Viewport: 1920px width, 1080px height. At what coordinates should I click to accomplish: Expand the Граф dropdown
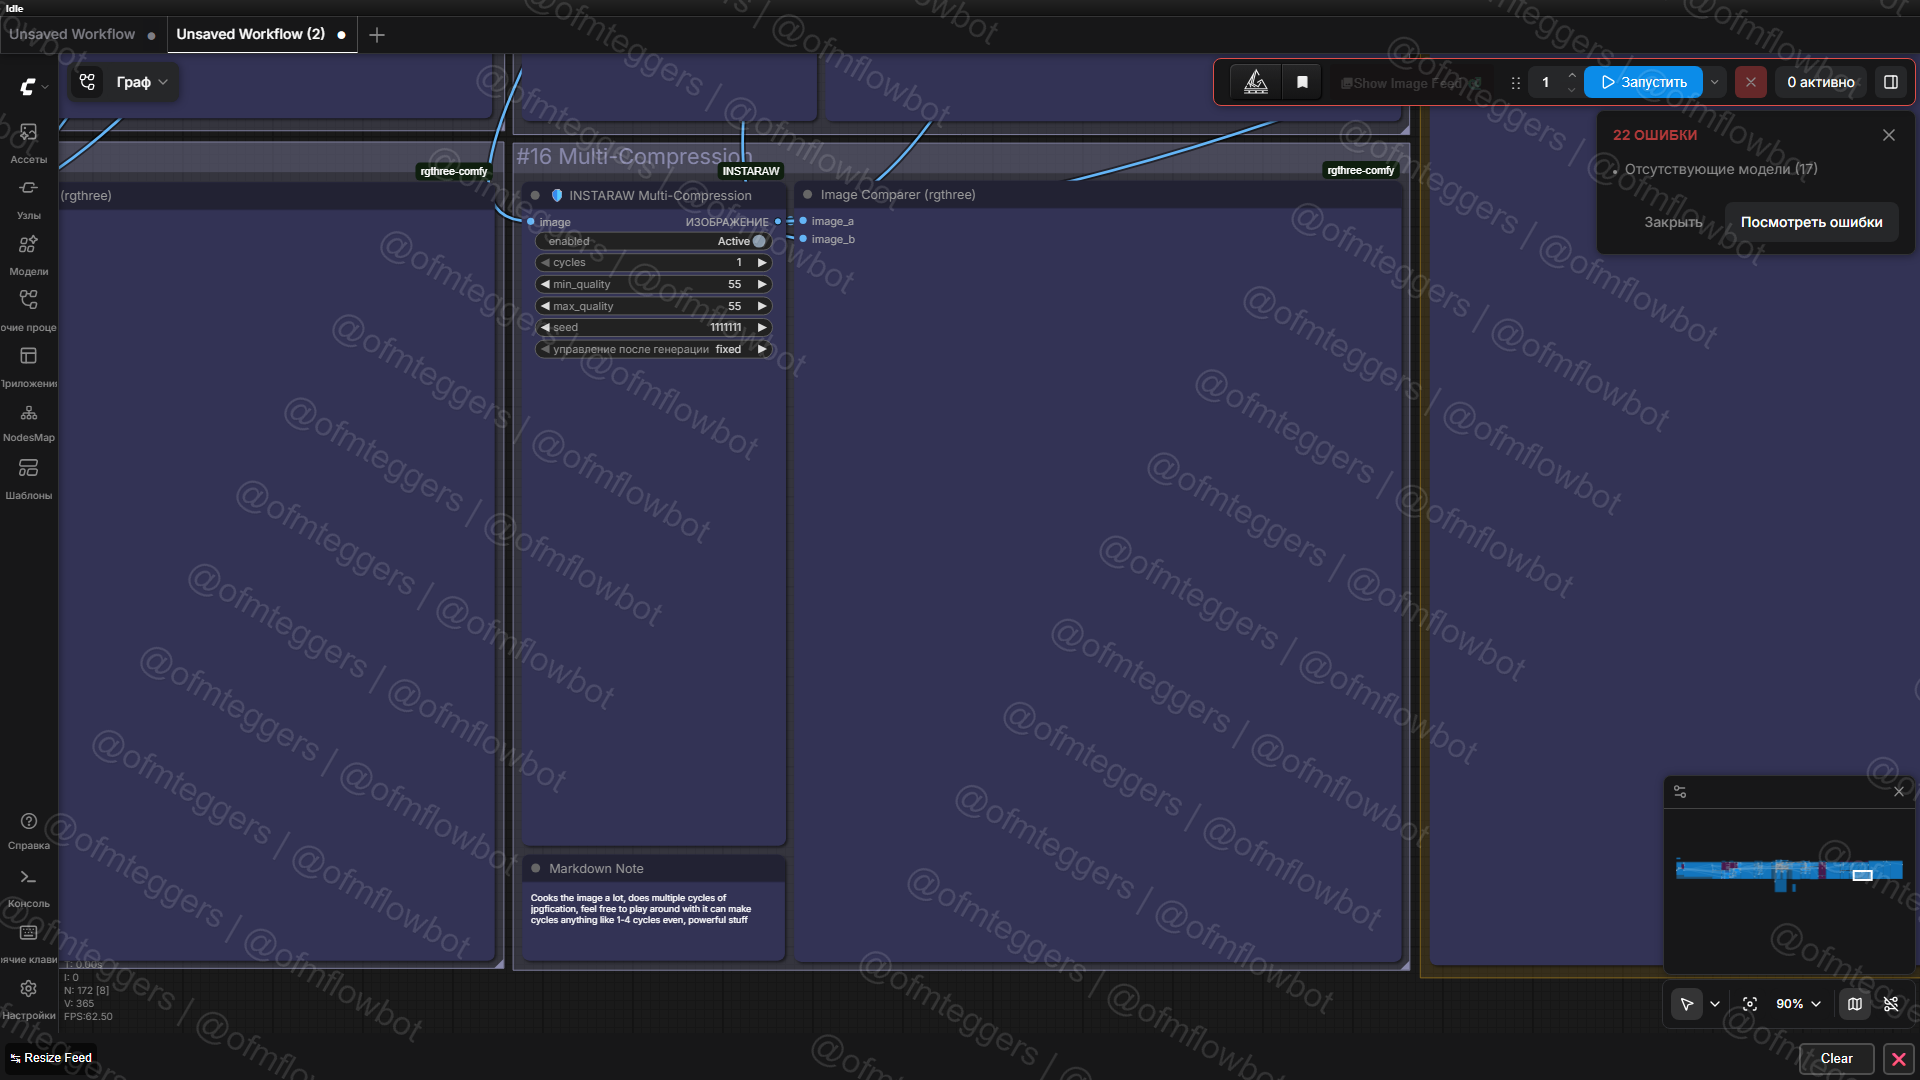point(142,82)
